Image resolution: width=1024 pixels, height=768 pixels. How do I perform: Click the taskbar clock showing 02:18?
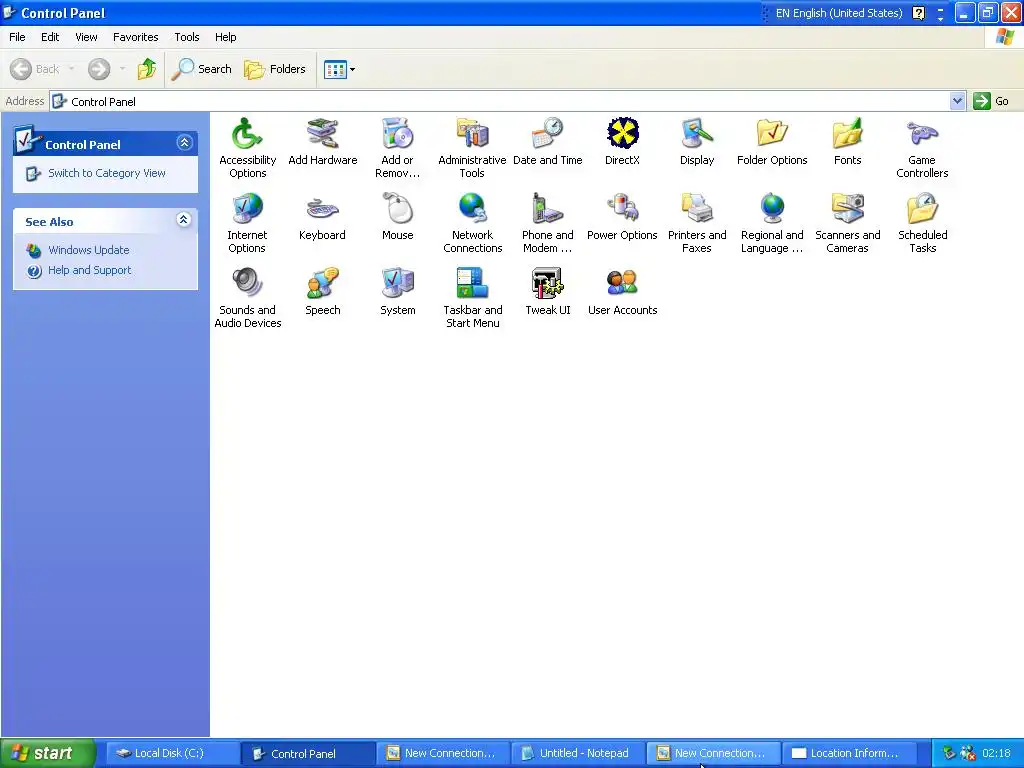(996, 753)
